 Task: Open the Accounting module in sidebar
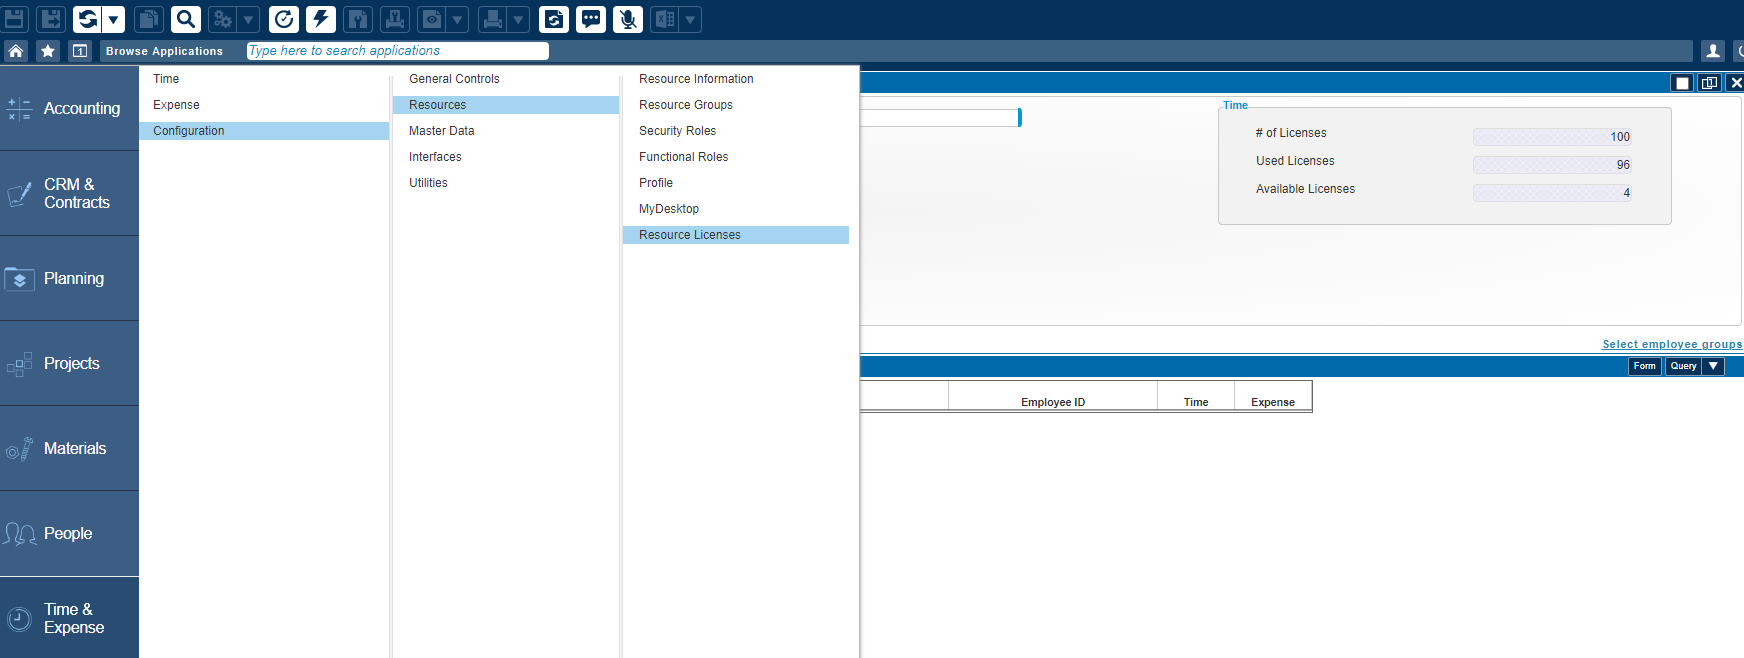(x=69, y=108)
